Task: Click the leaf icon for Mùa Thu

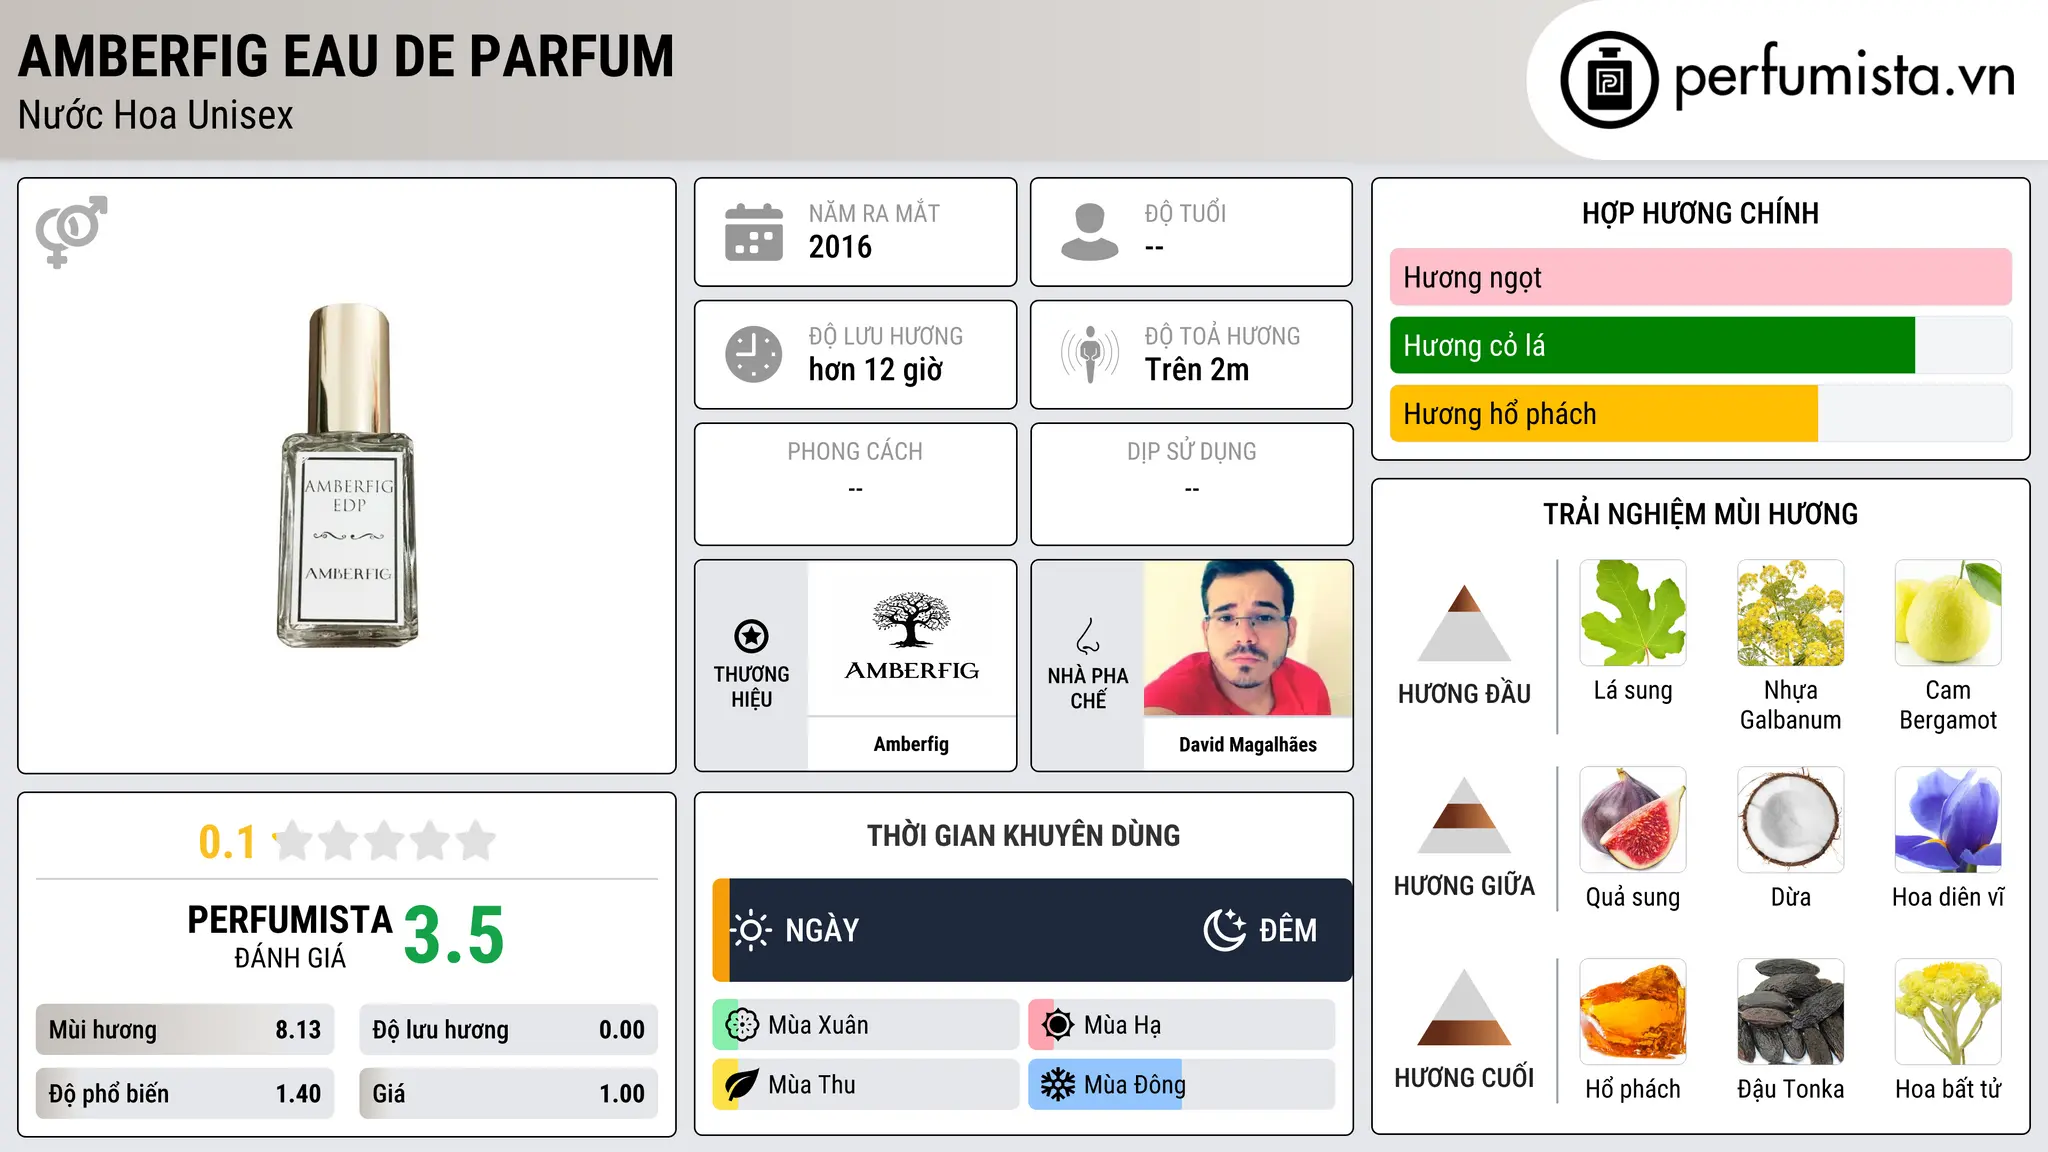Action: [742, 1085]
